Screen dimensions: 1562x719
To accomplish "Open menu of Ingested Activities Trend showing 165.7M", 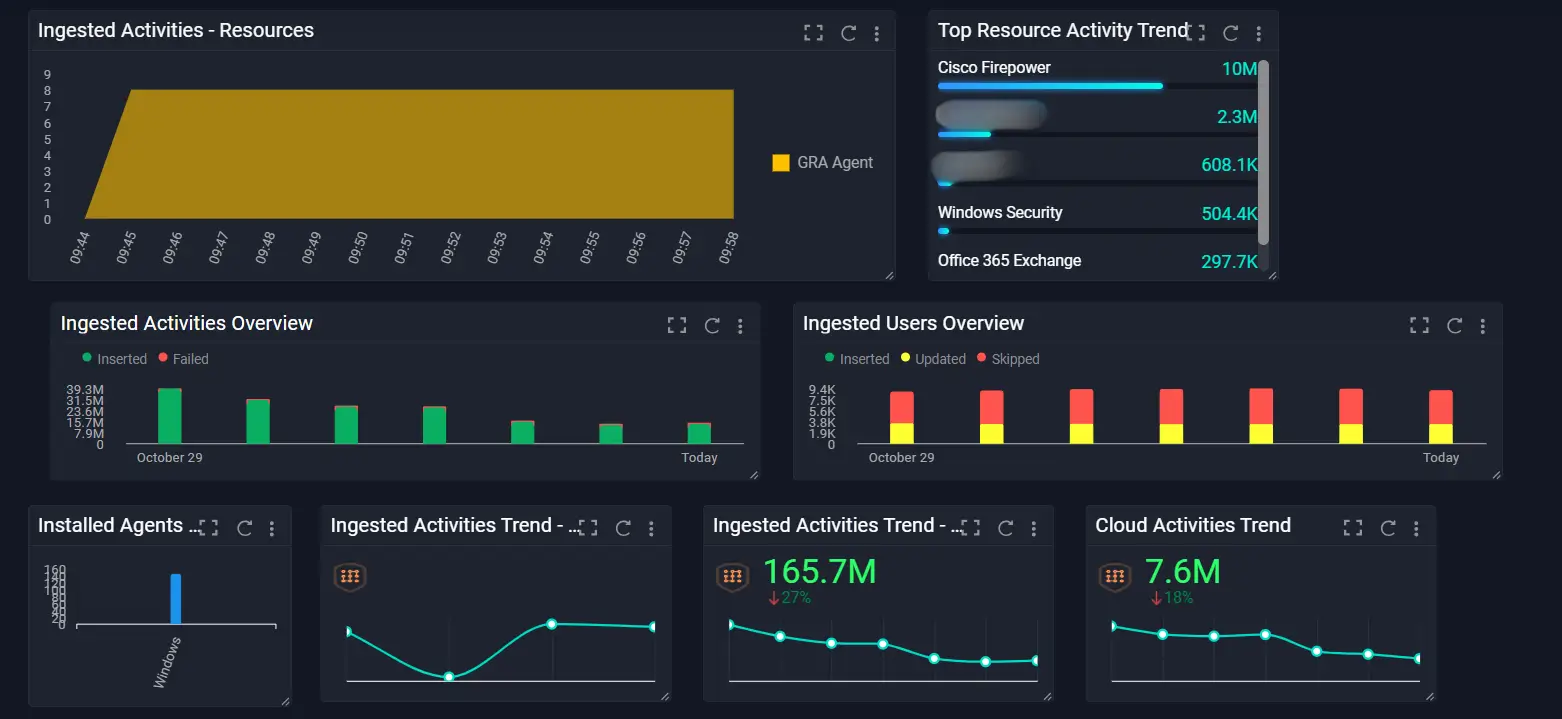I will tap(1034, 528).
